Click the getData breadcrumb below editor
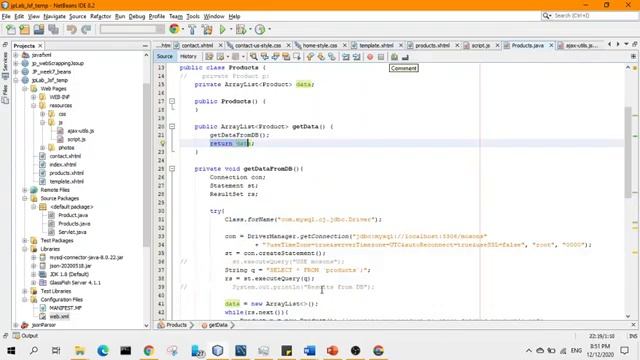Screen dimensions: 640x360 218,325
